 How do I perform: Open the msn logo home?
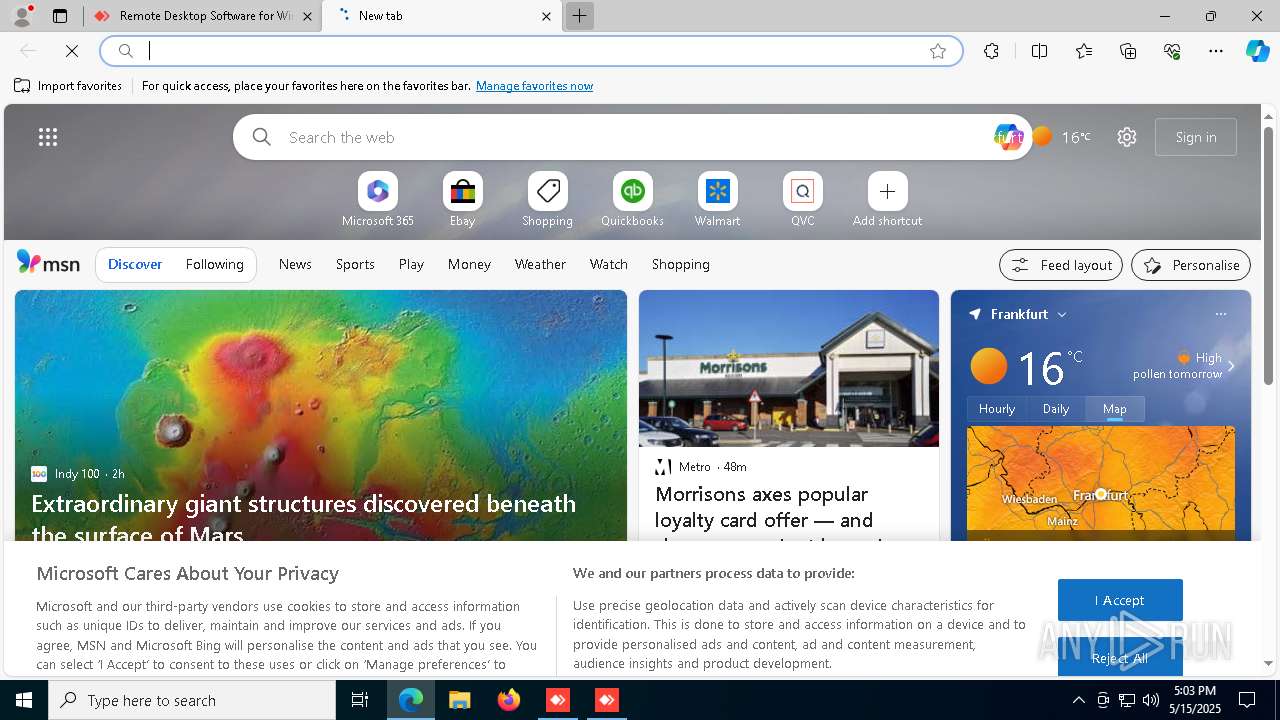tap(48, 263)
